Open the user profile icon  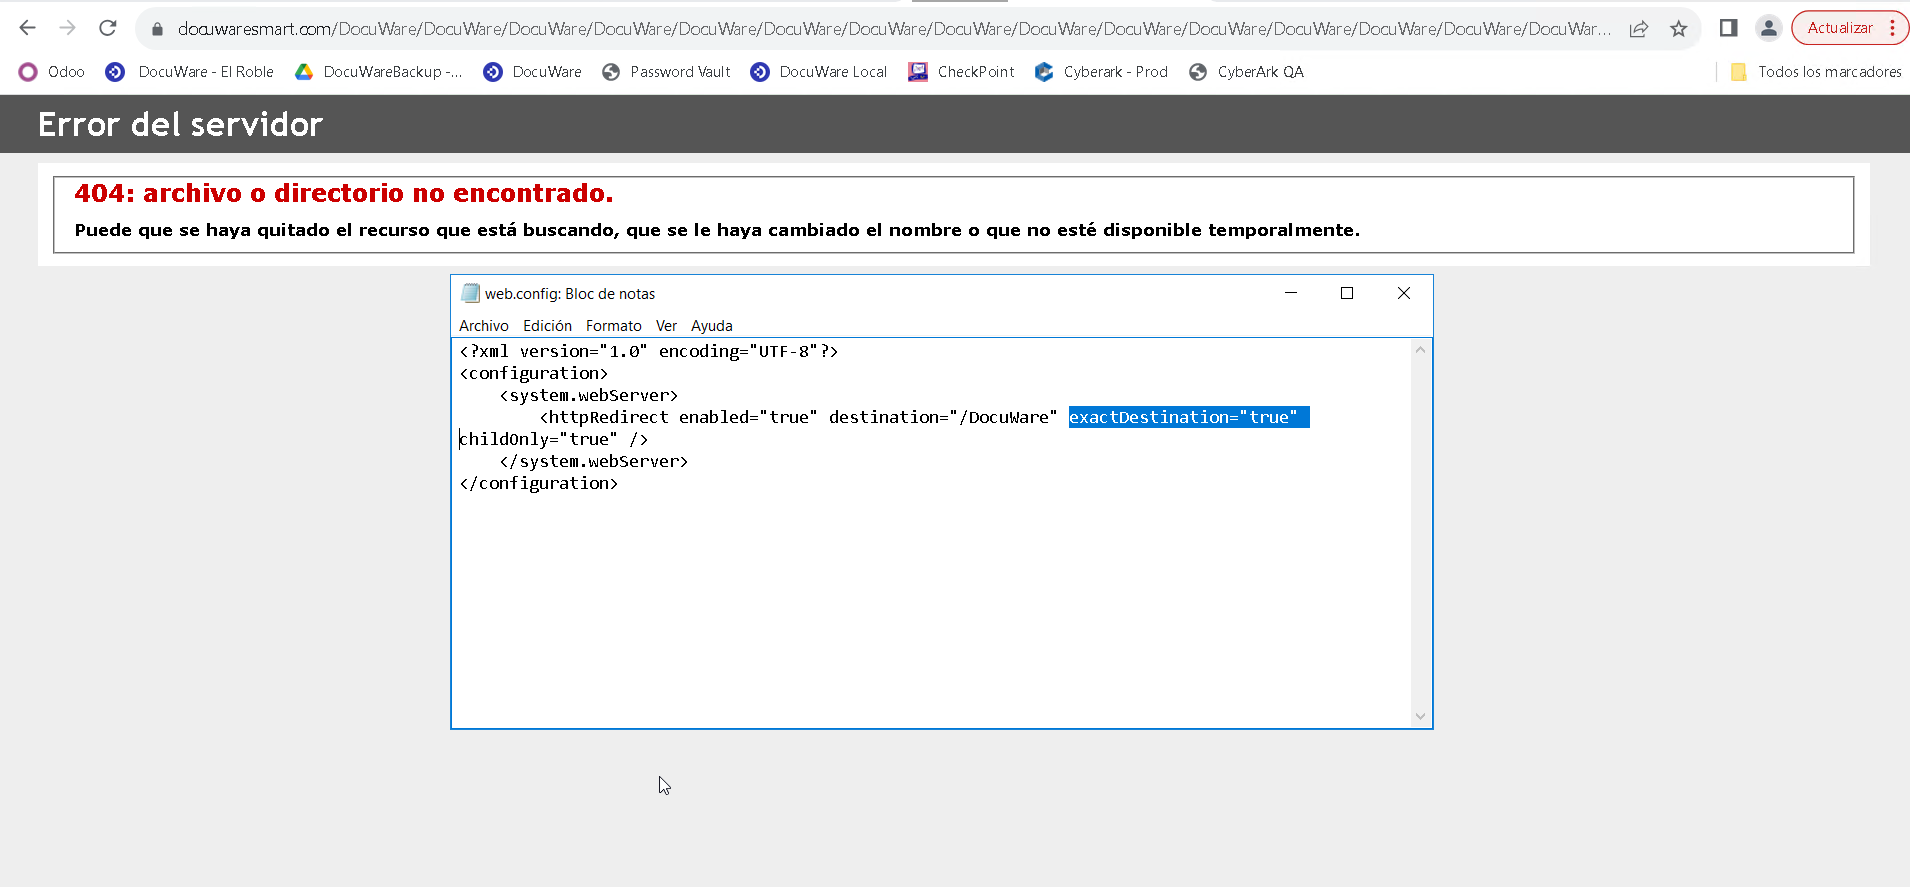pos(1768,28)
